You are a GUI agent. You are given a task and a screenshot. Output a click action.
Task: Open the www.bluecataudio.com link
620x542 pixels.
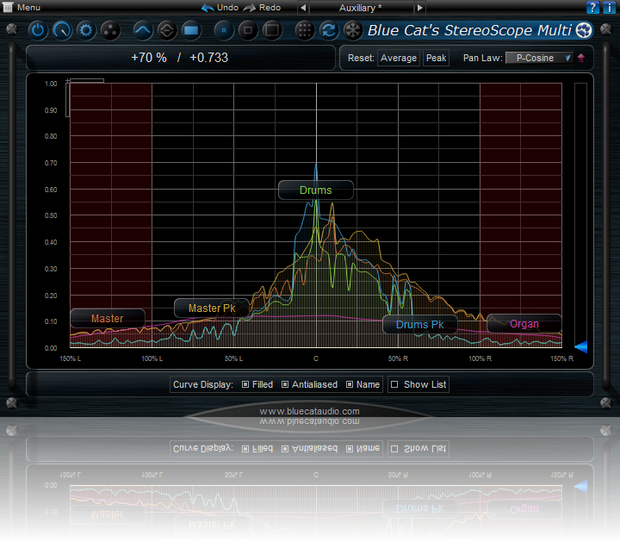click(309, 411)
